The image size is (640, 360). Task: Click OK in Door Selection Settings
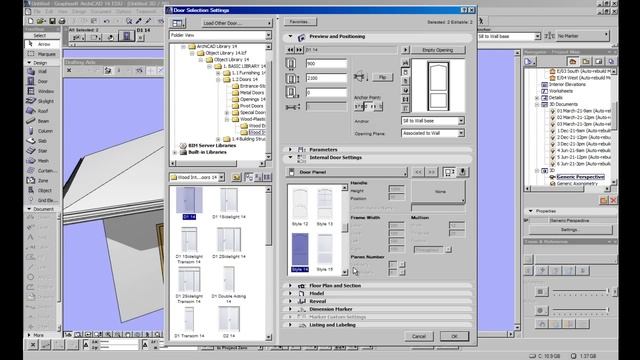pyautogui.click(x=454, y=336)
